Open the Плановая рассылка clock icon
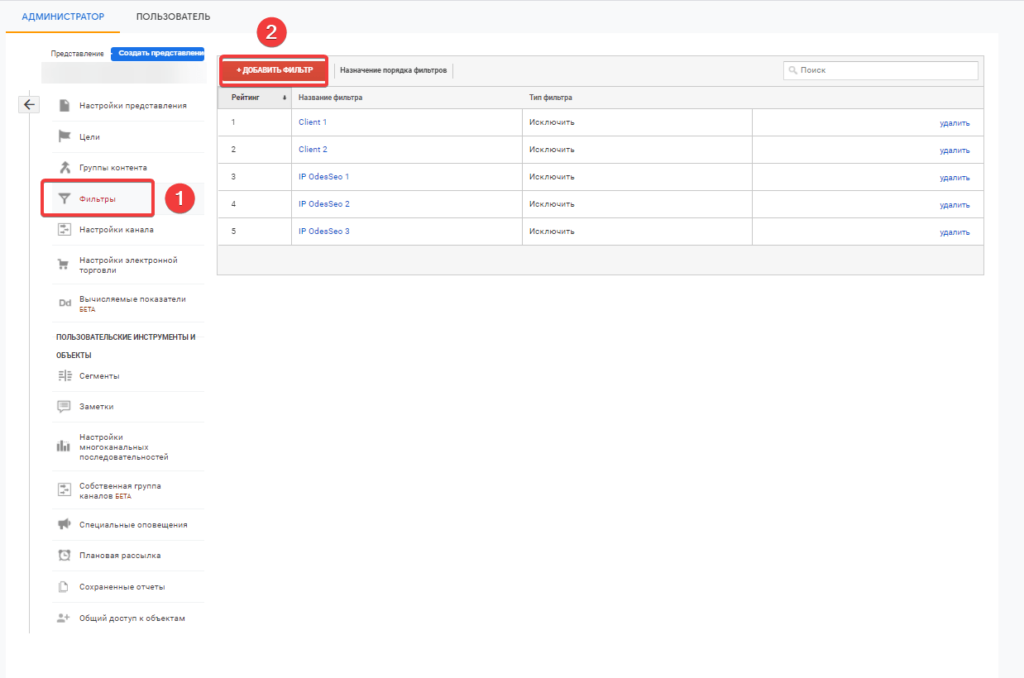The image size is (1024, 678). coord(64,555)
